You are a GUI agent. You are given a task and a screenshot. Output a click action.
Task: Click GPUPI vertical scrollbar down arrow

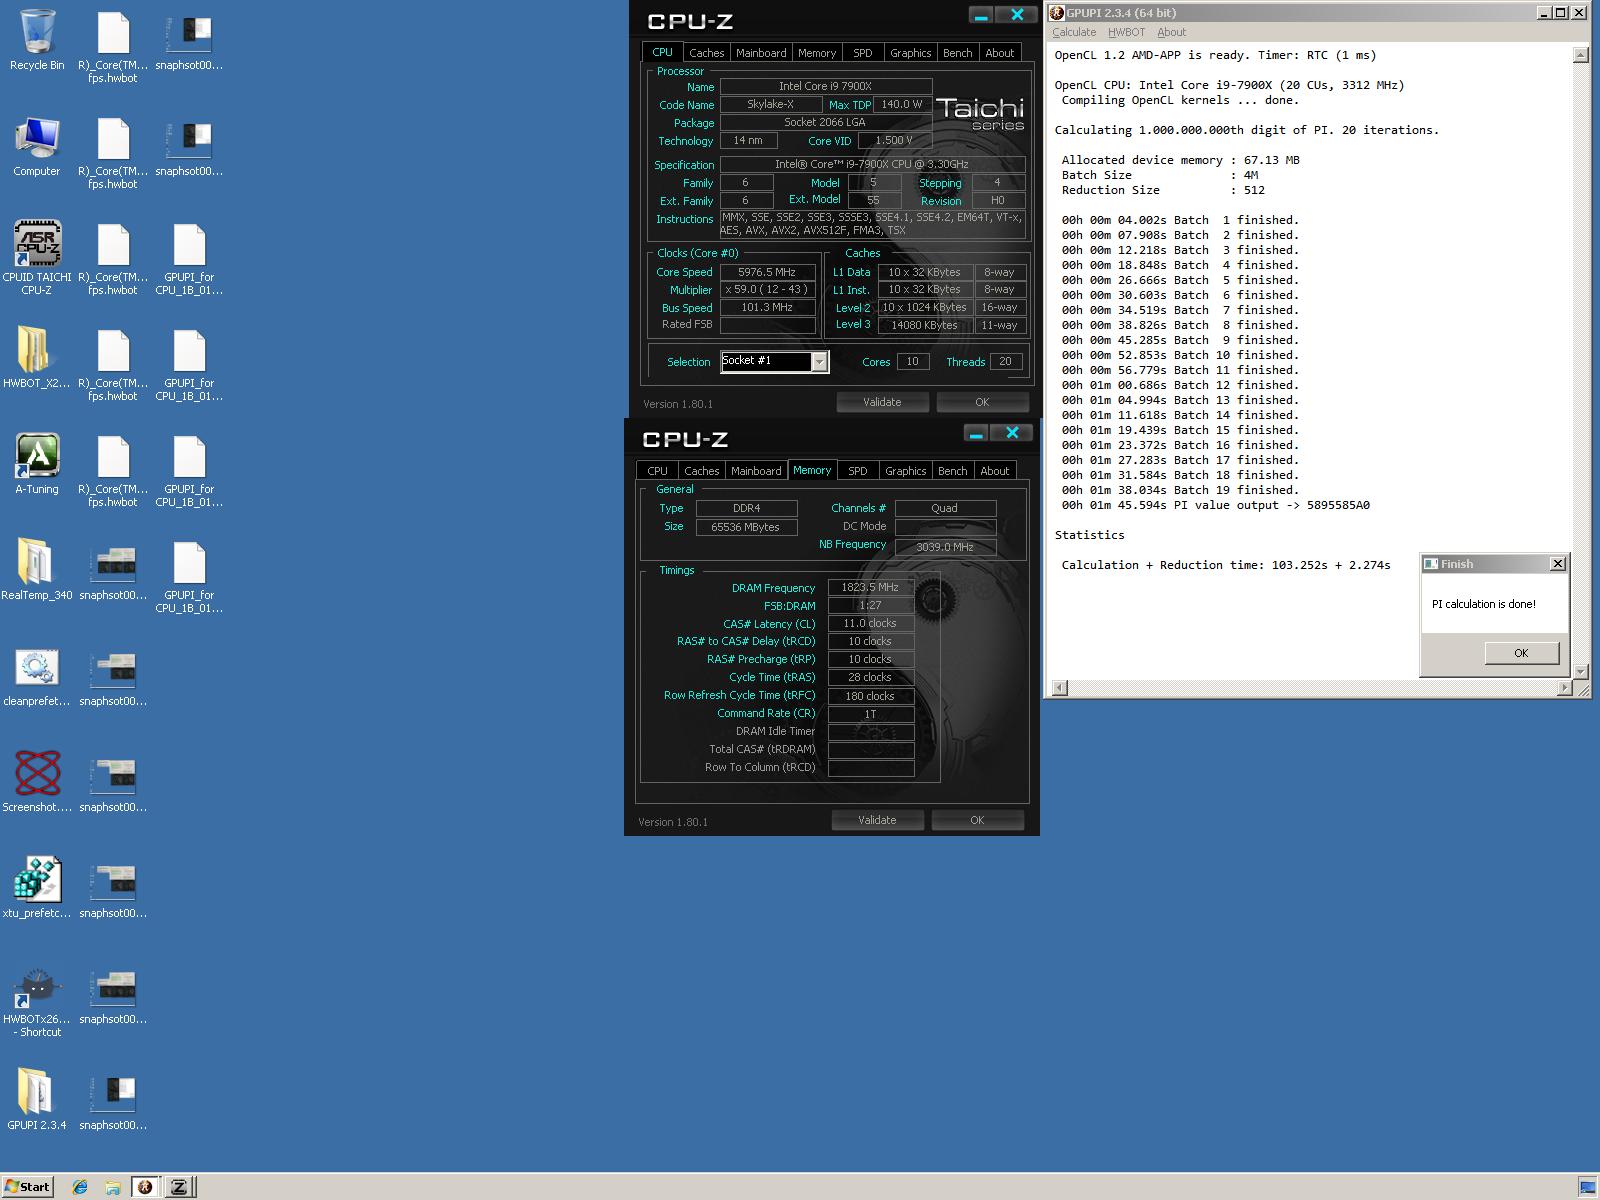(1581, 671)
